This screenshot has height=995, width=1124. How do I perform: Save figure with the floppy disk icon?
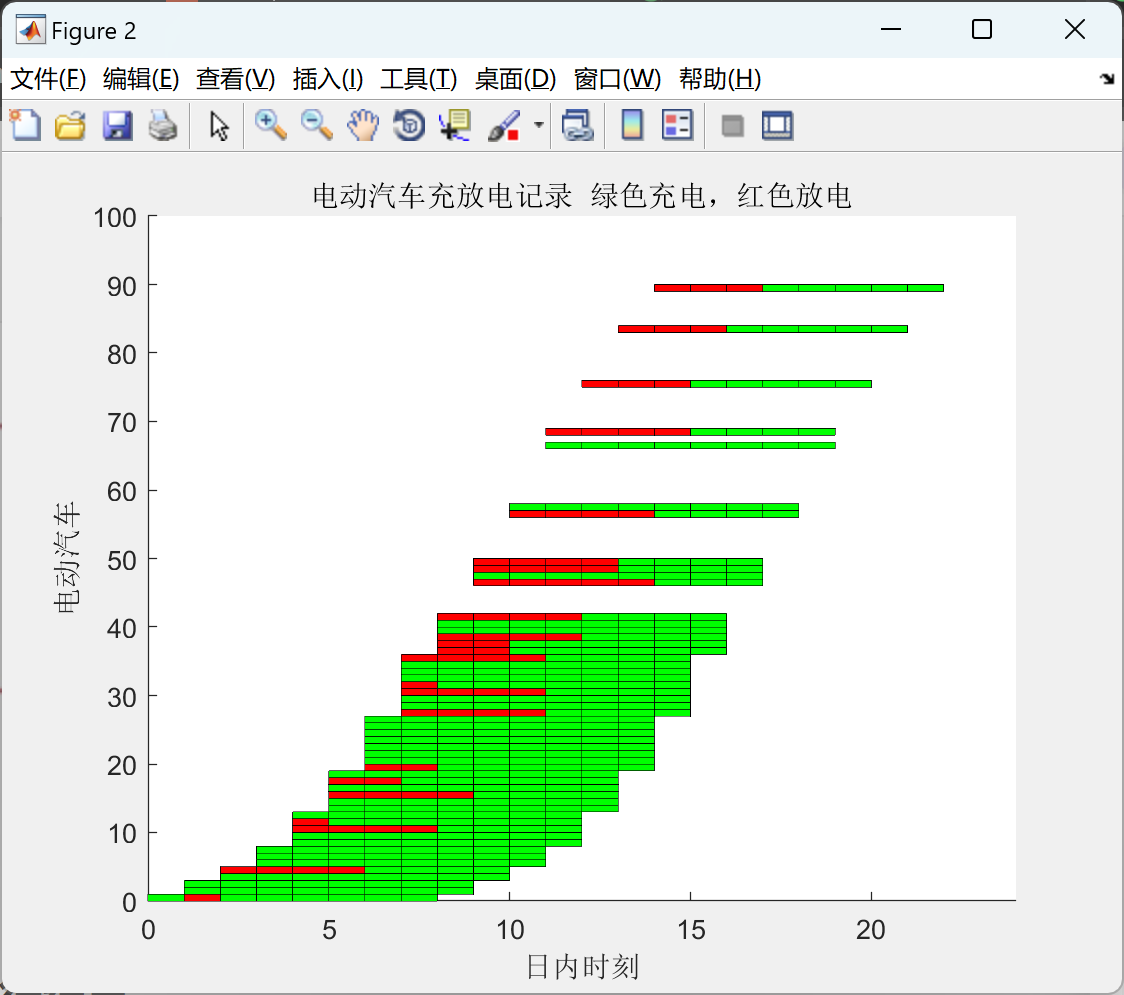[x=117, y=125]
